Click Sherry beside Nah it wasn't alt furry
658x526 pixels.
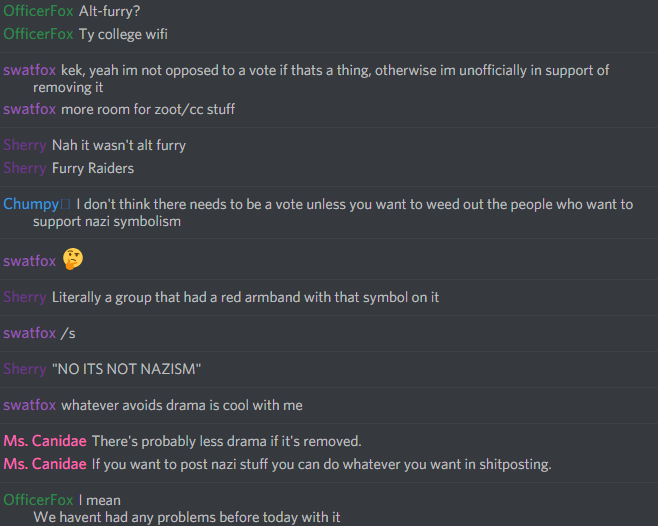[x=25, y=145]
